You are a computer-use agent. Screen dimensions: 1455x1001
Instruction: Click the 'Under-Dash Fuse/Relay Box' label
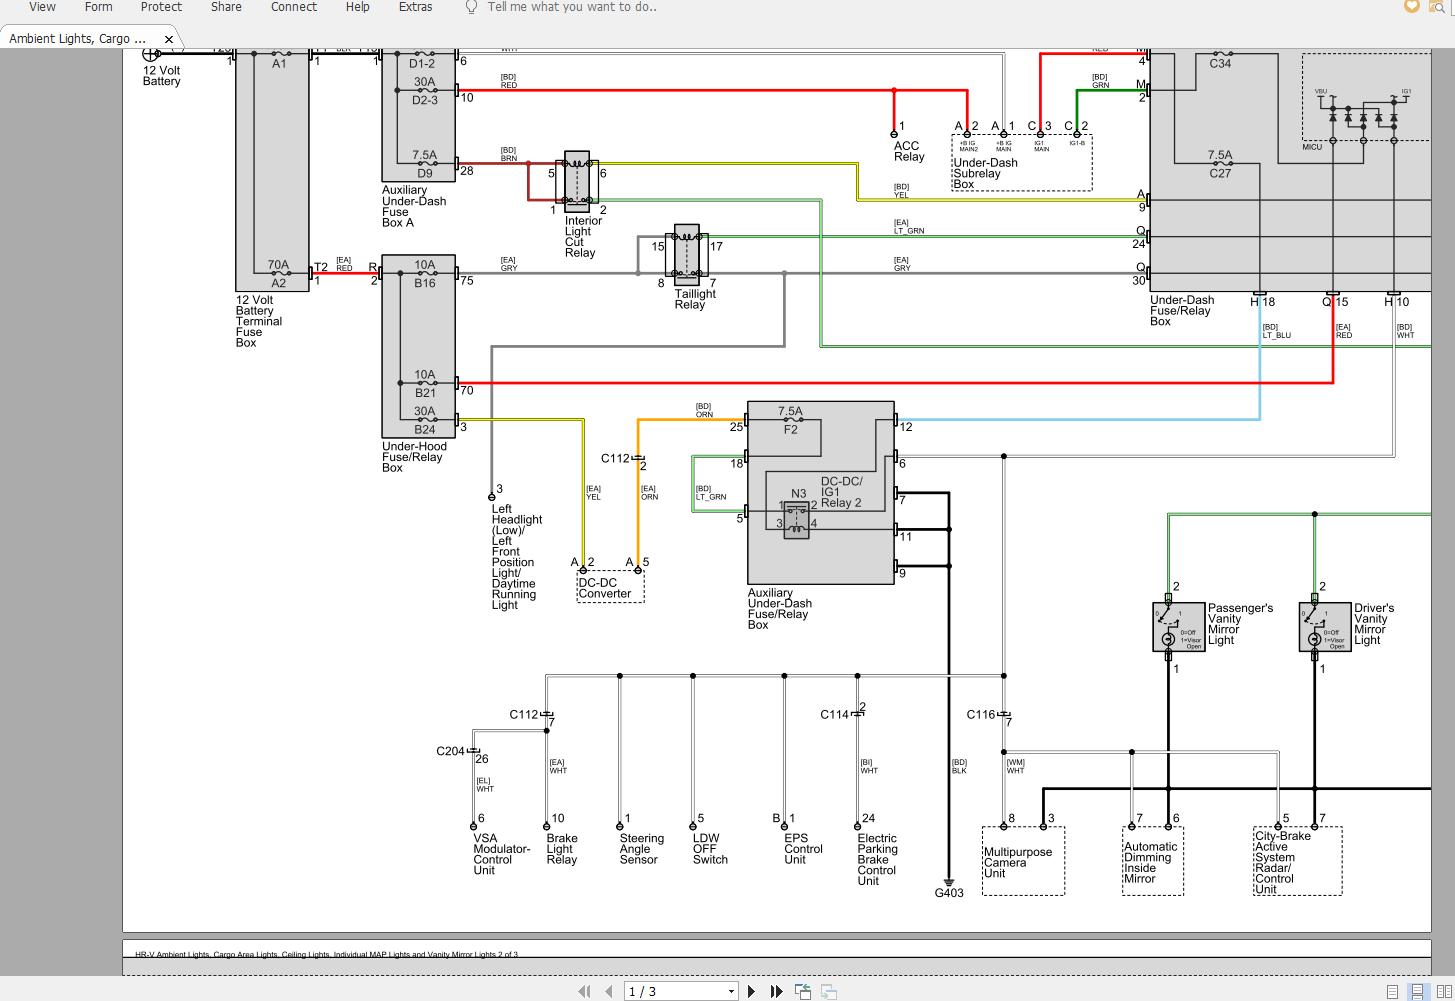point(1182,311)
